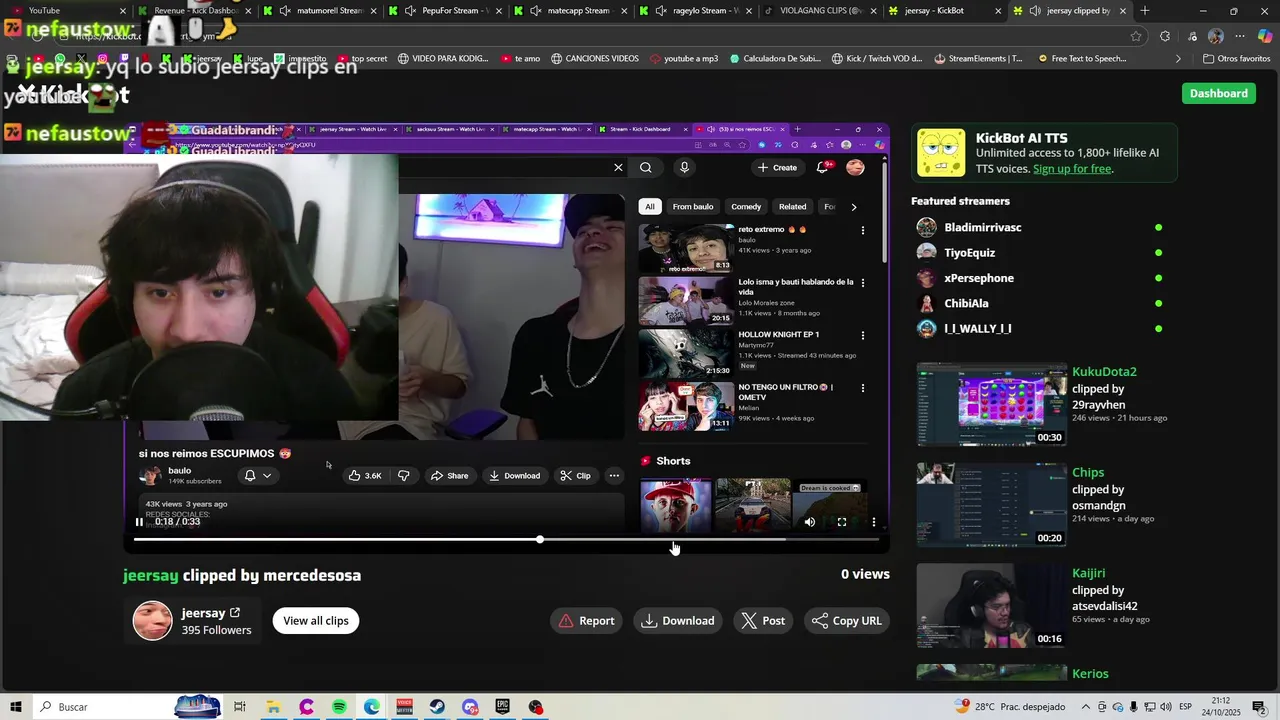Open the browser extensions icon
The image size is (1280, 720).
1165,36
